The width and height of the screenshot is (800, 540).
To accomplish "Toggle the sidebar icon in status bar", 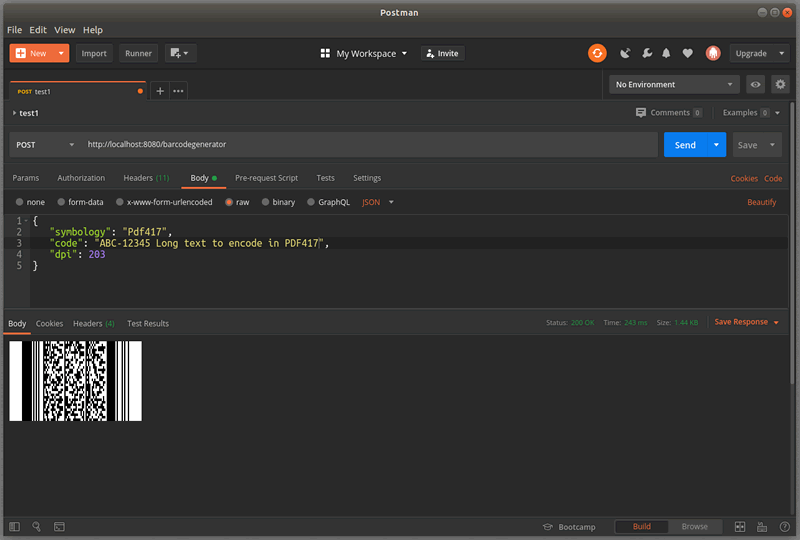I will pos(14,526).
